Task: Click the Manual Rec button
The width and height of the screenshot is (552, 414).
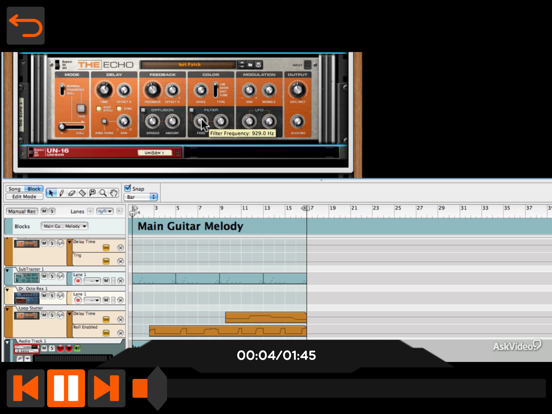Action: [22, 211]
